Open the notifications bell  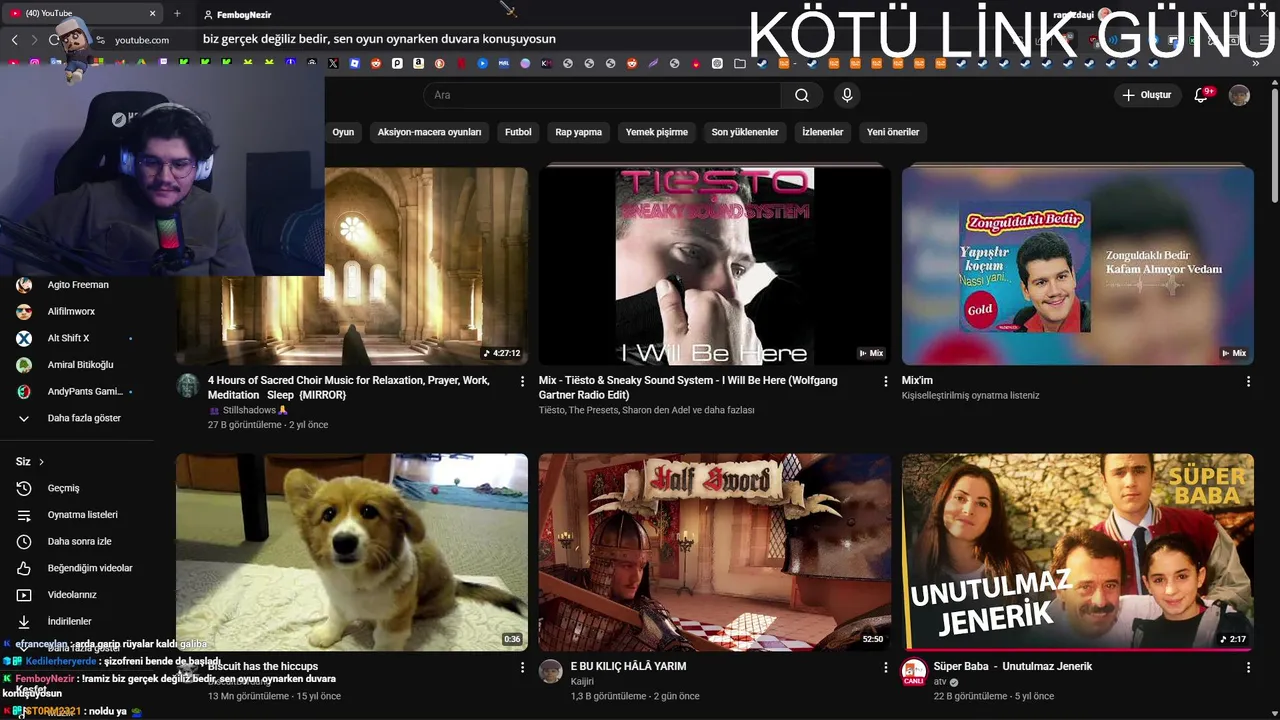coord(1202,95)
